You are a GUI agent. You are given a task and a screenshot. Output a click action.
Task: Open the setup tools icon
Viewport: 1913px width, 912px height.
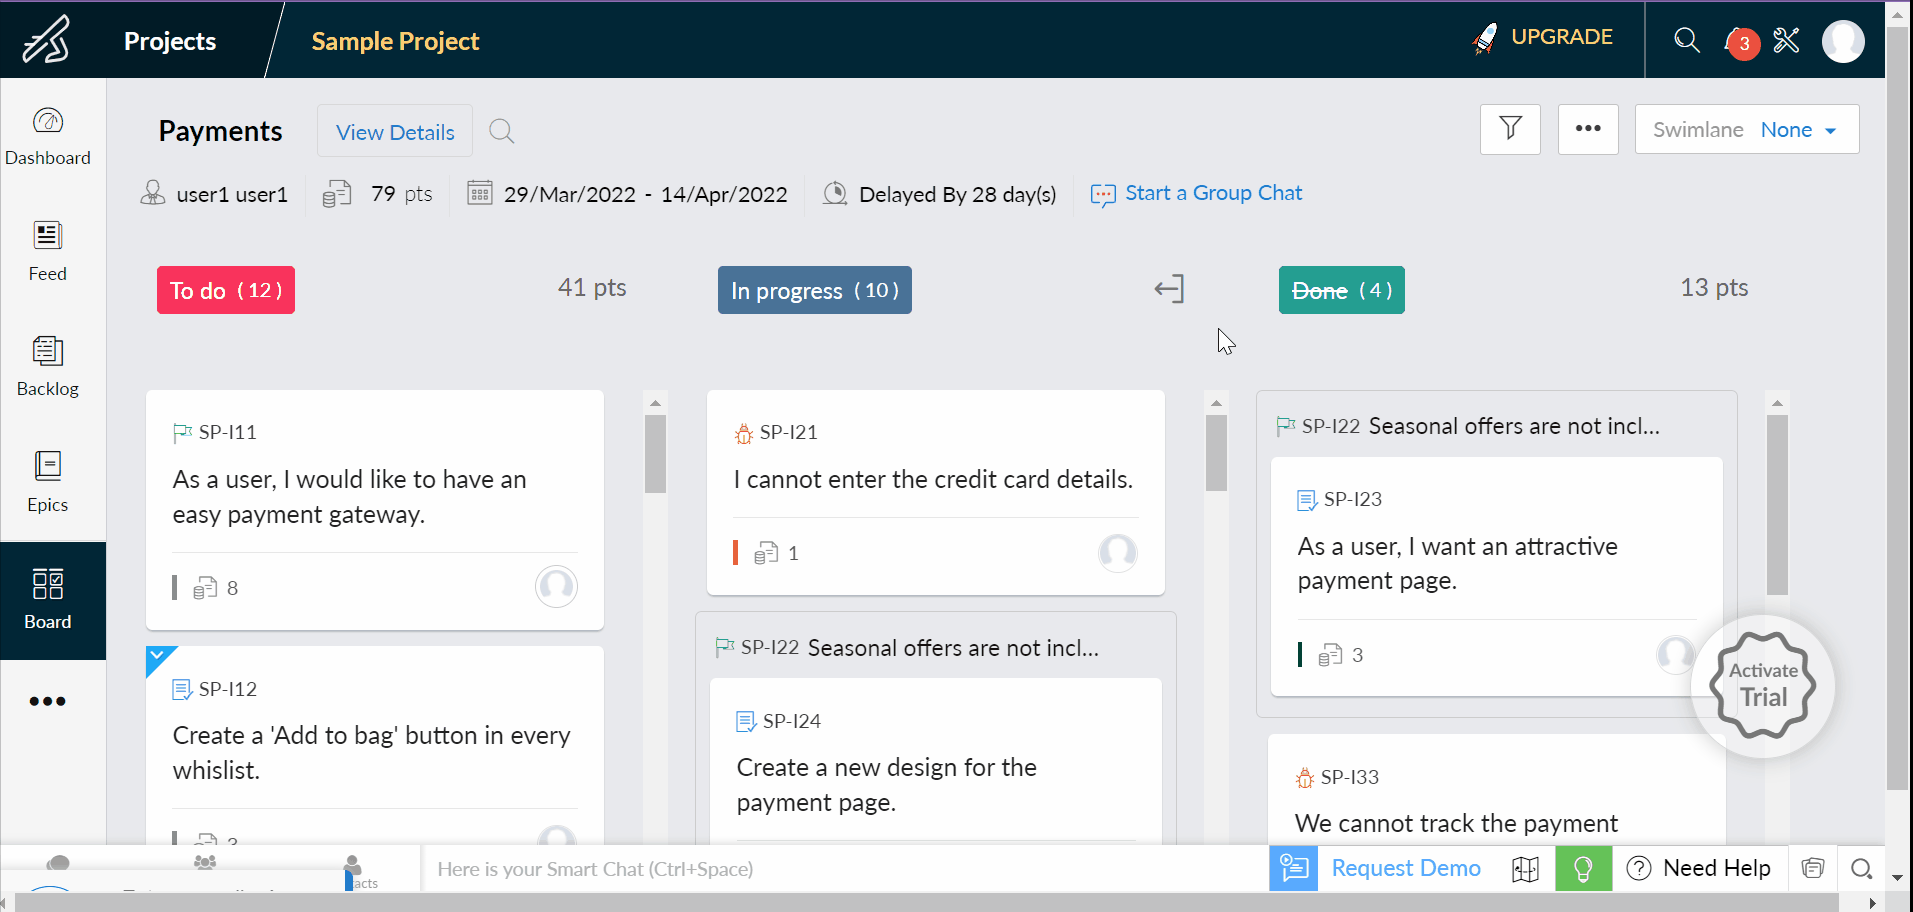coord(1787,40)
